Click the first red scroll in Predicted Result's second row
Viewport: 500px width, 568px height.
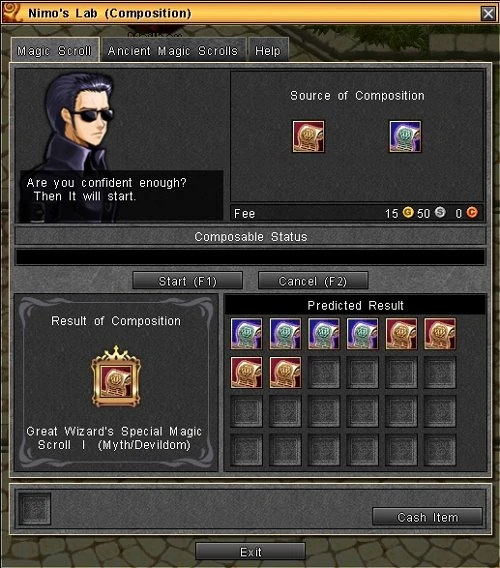point(246,372)
